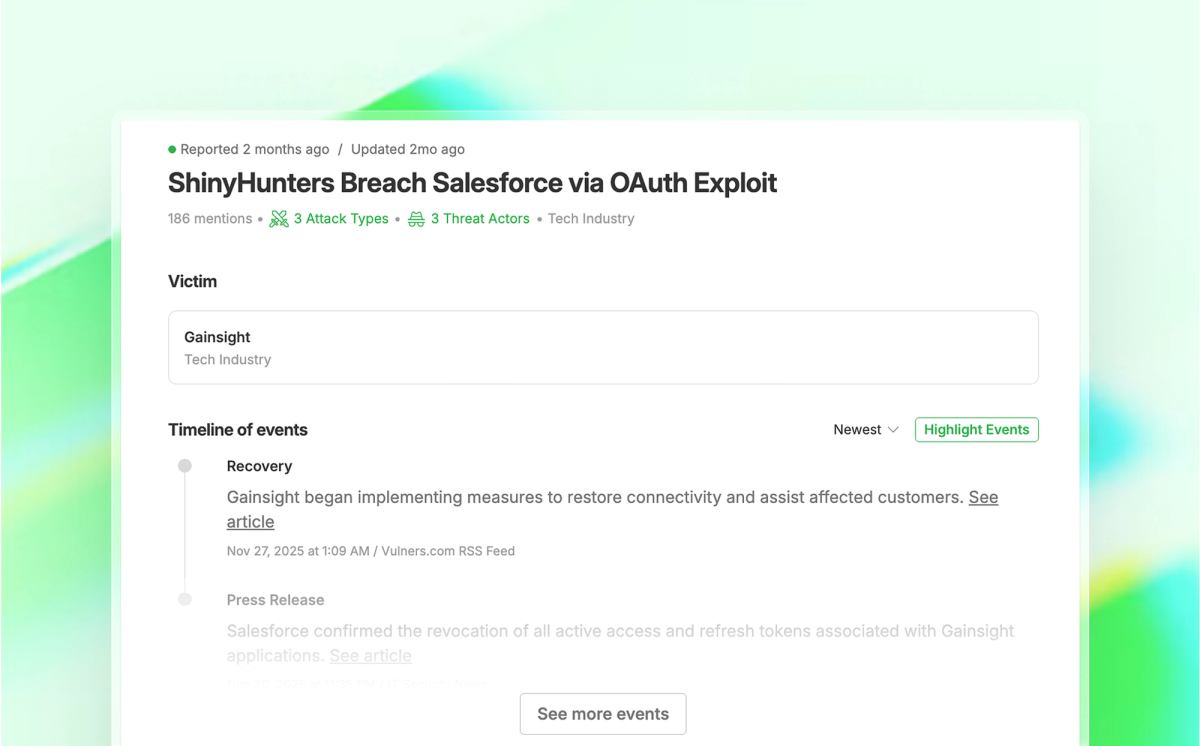Image resolution: width=1200 pixels, height=746 pixels.
Task: Click the Tech Industry tag in header
Action: (591, 219)
